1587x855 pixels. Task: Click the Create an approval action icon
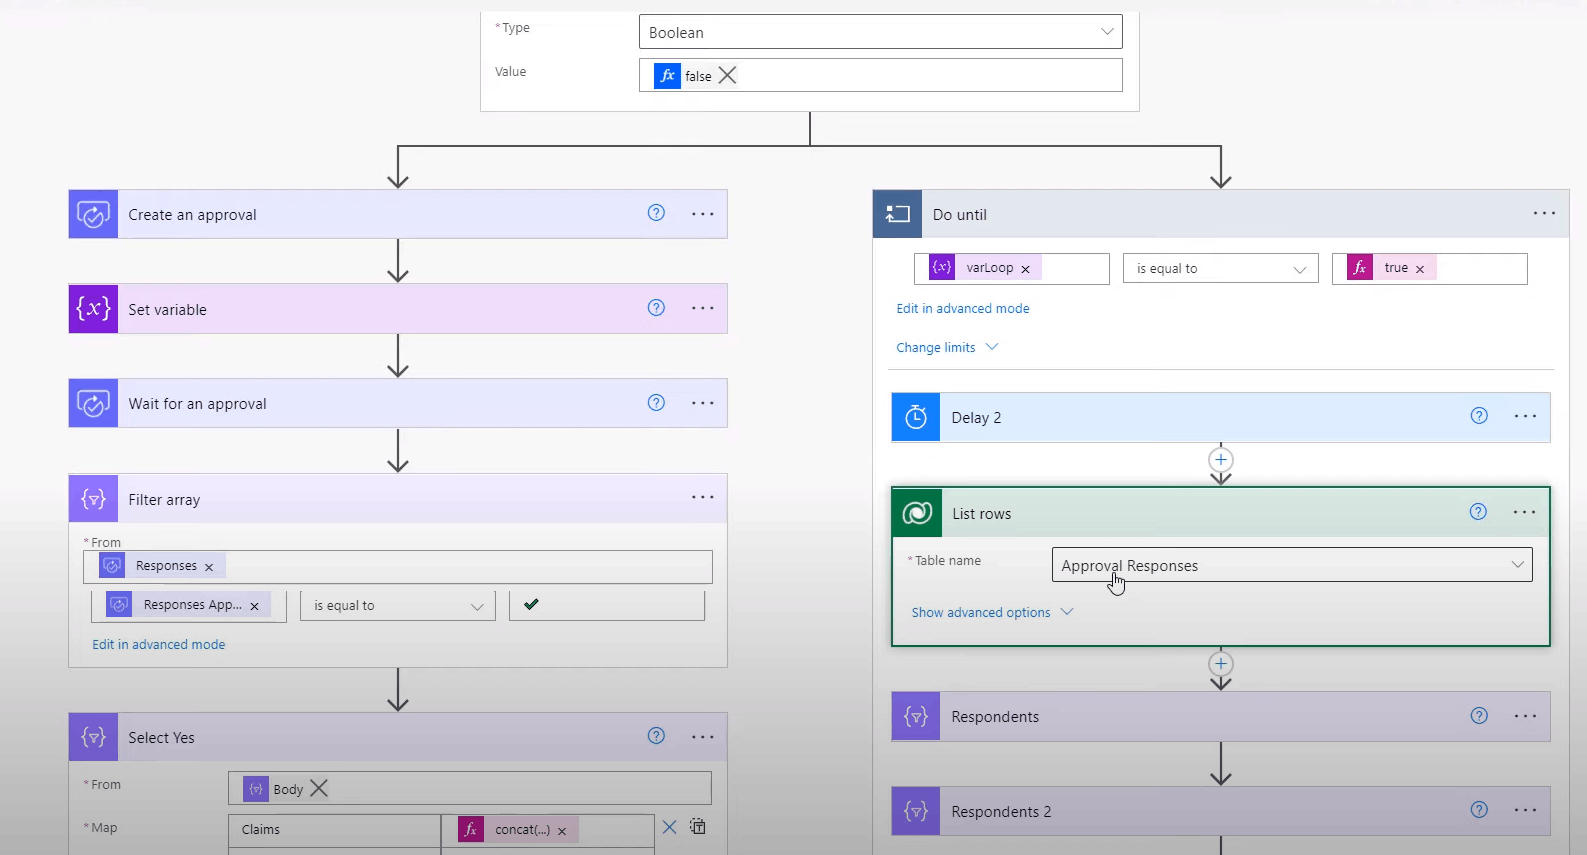(93, 214)
